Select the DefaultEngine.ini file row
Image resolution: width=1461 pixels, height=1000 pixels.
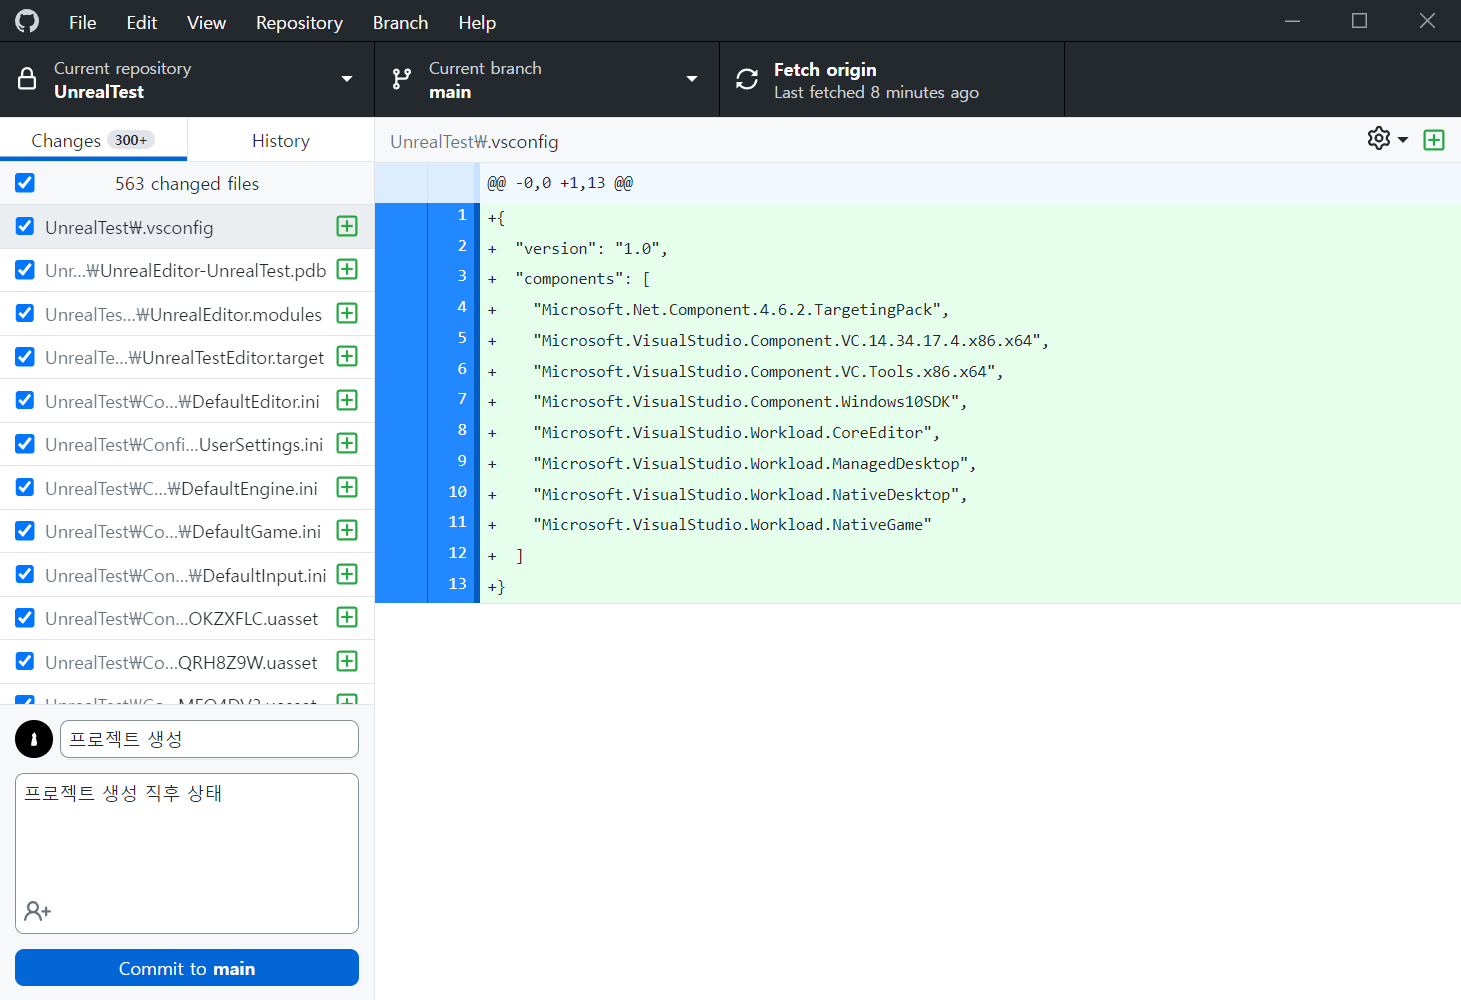pyautogui.click(x=187, y=487)
